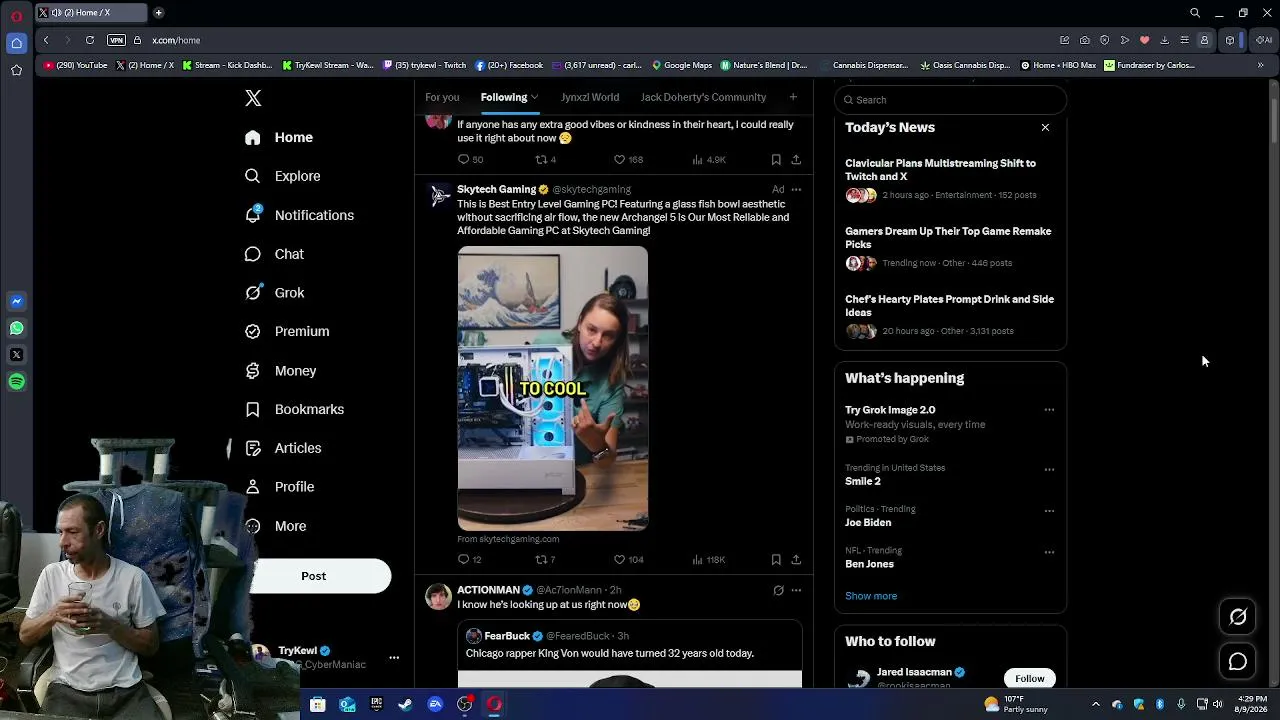
Task: Close the Today's News panel
Action: (x=1045, y=127)
